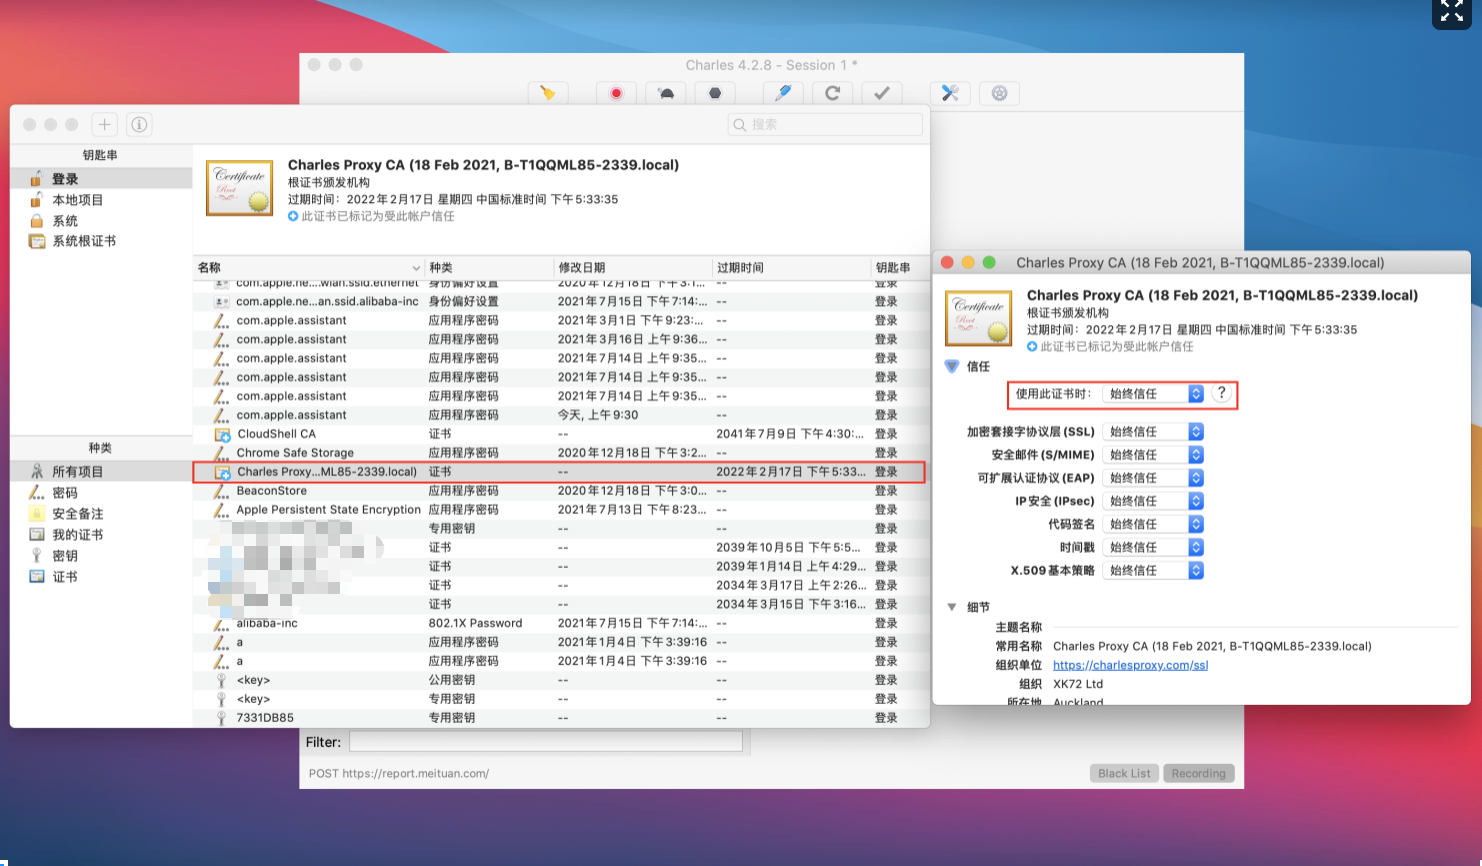This screenshot has height=866, width=1482.
Task: Click the question mark help button
Action: [1221, 393]
